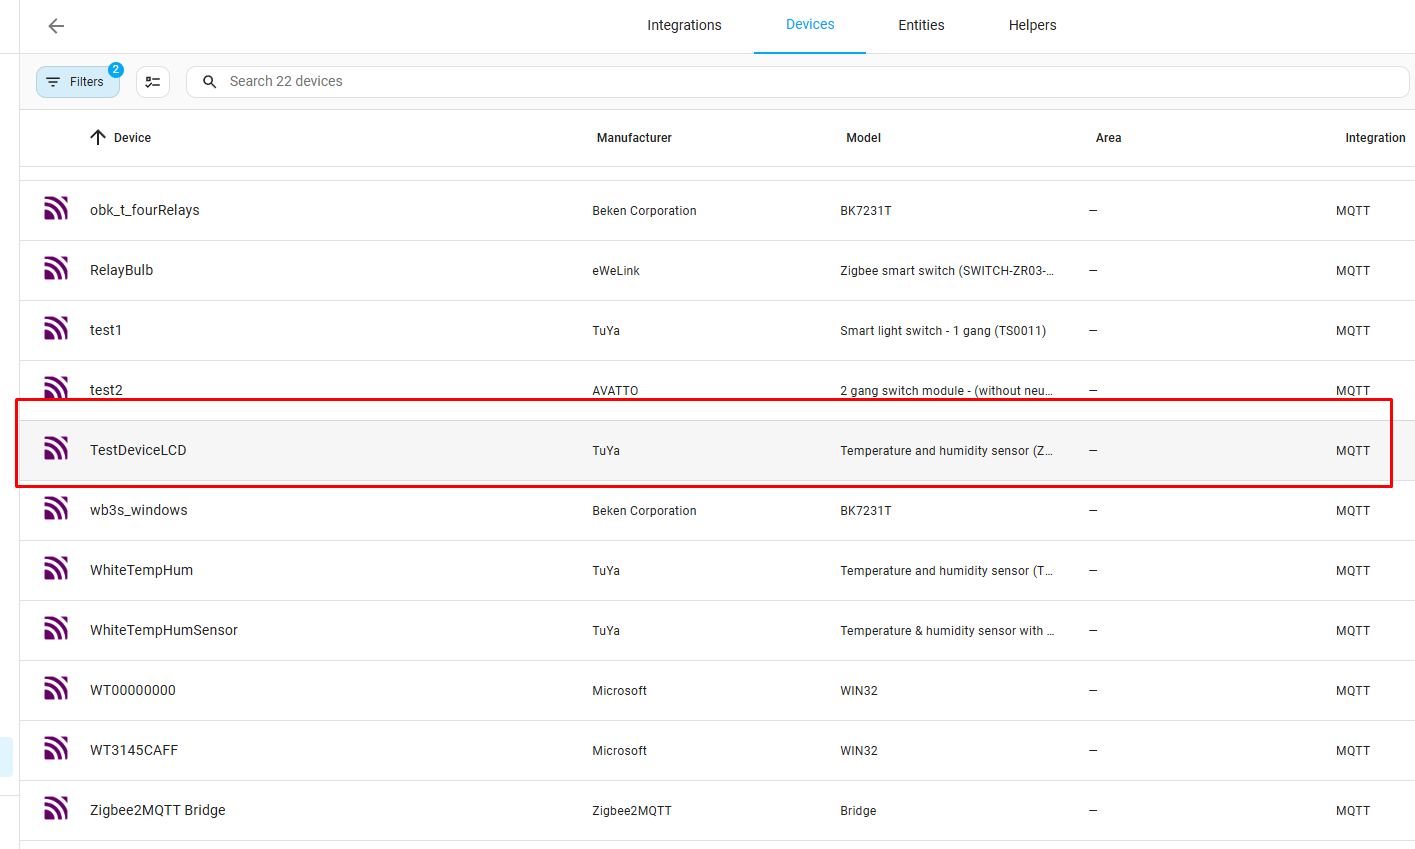Click WIN32 in the WT3145CAFF row
This screenshot has height=849, width=1415.
[859, 751]
